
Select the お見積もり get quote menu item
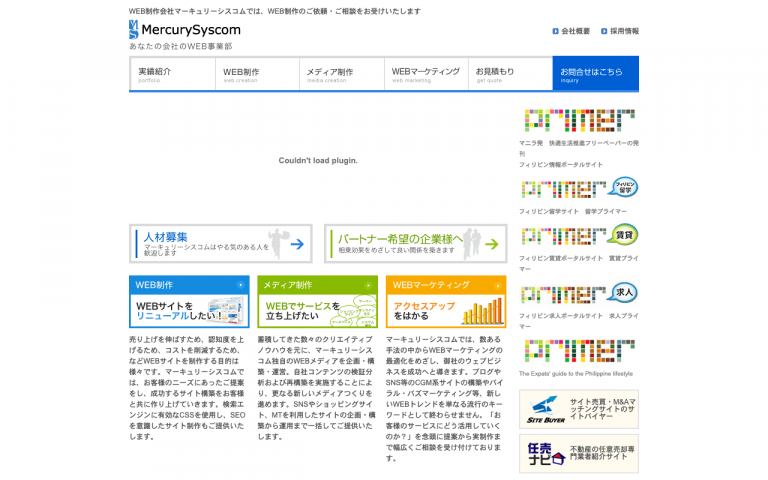coord(510,74)
